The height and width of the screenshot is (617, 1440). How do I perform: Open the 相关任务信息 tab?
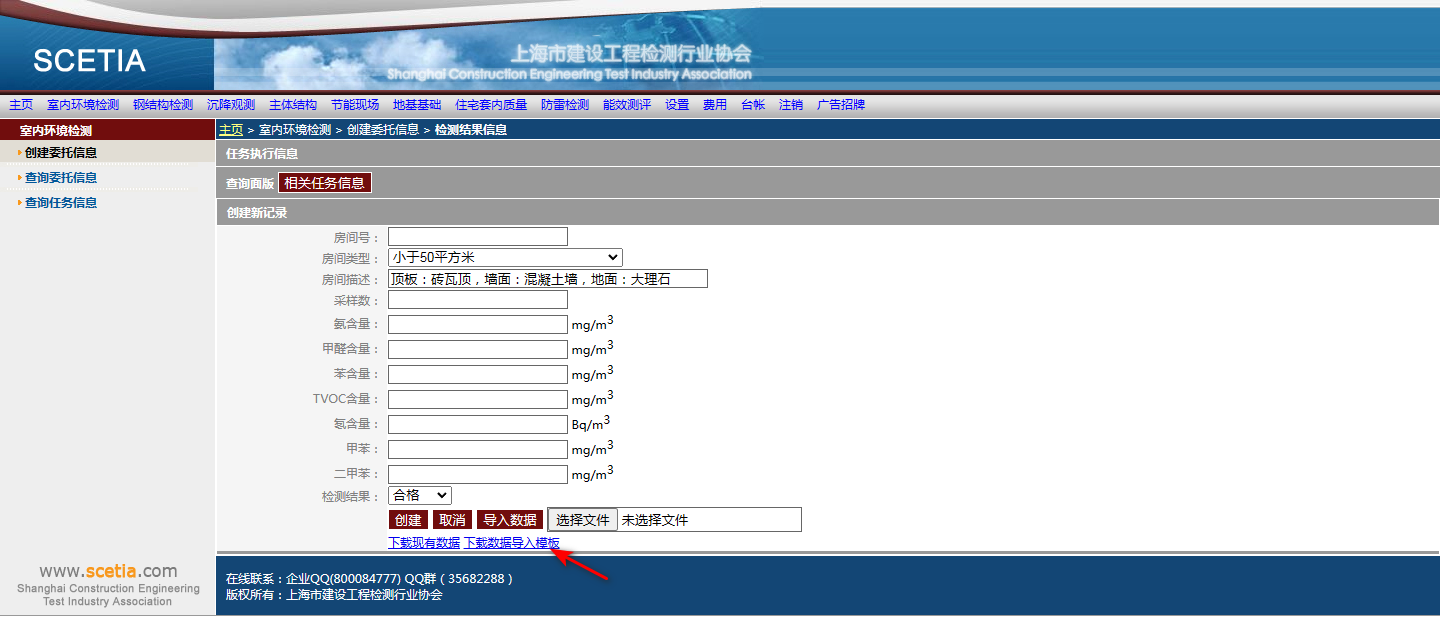click(324, 183)
